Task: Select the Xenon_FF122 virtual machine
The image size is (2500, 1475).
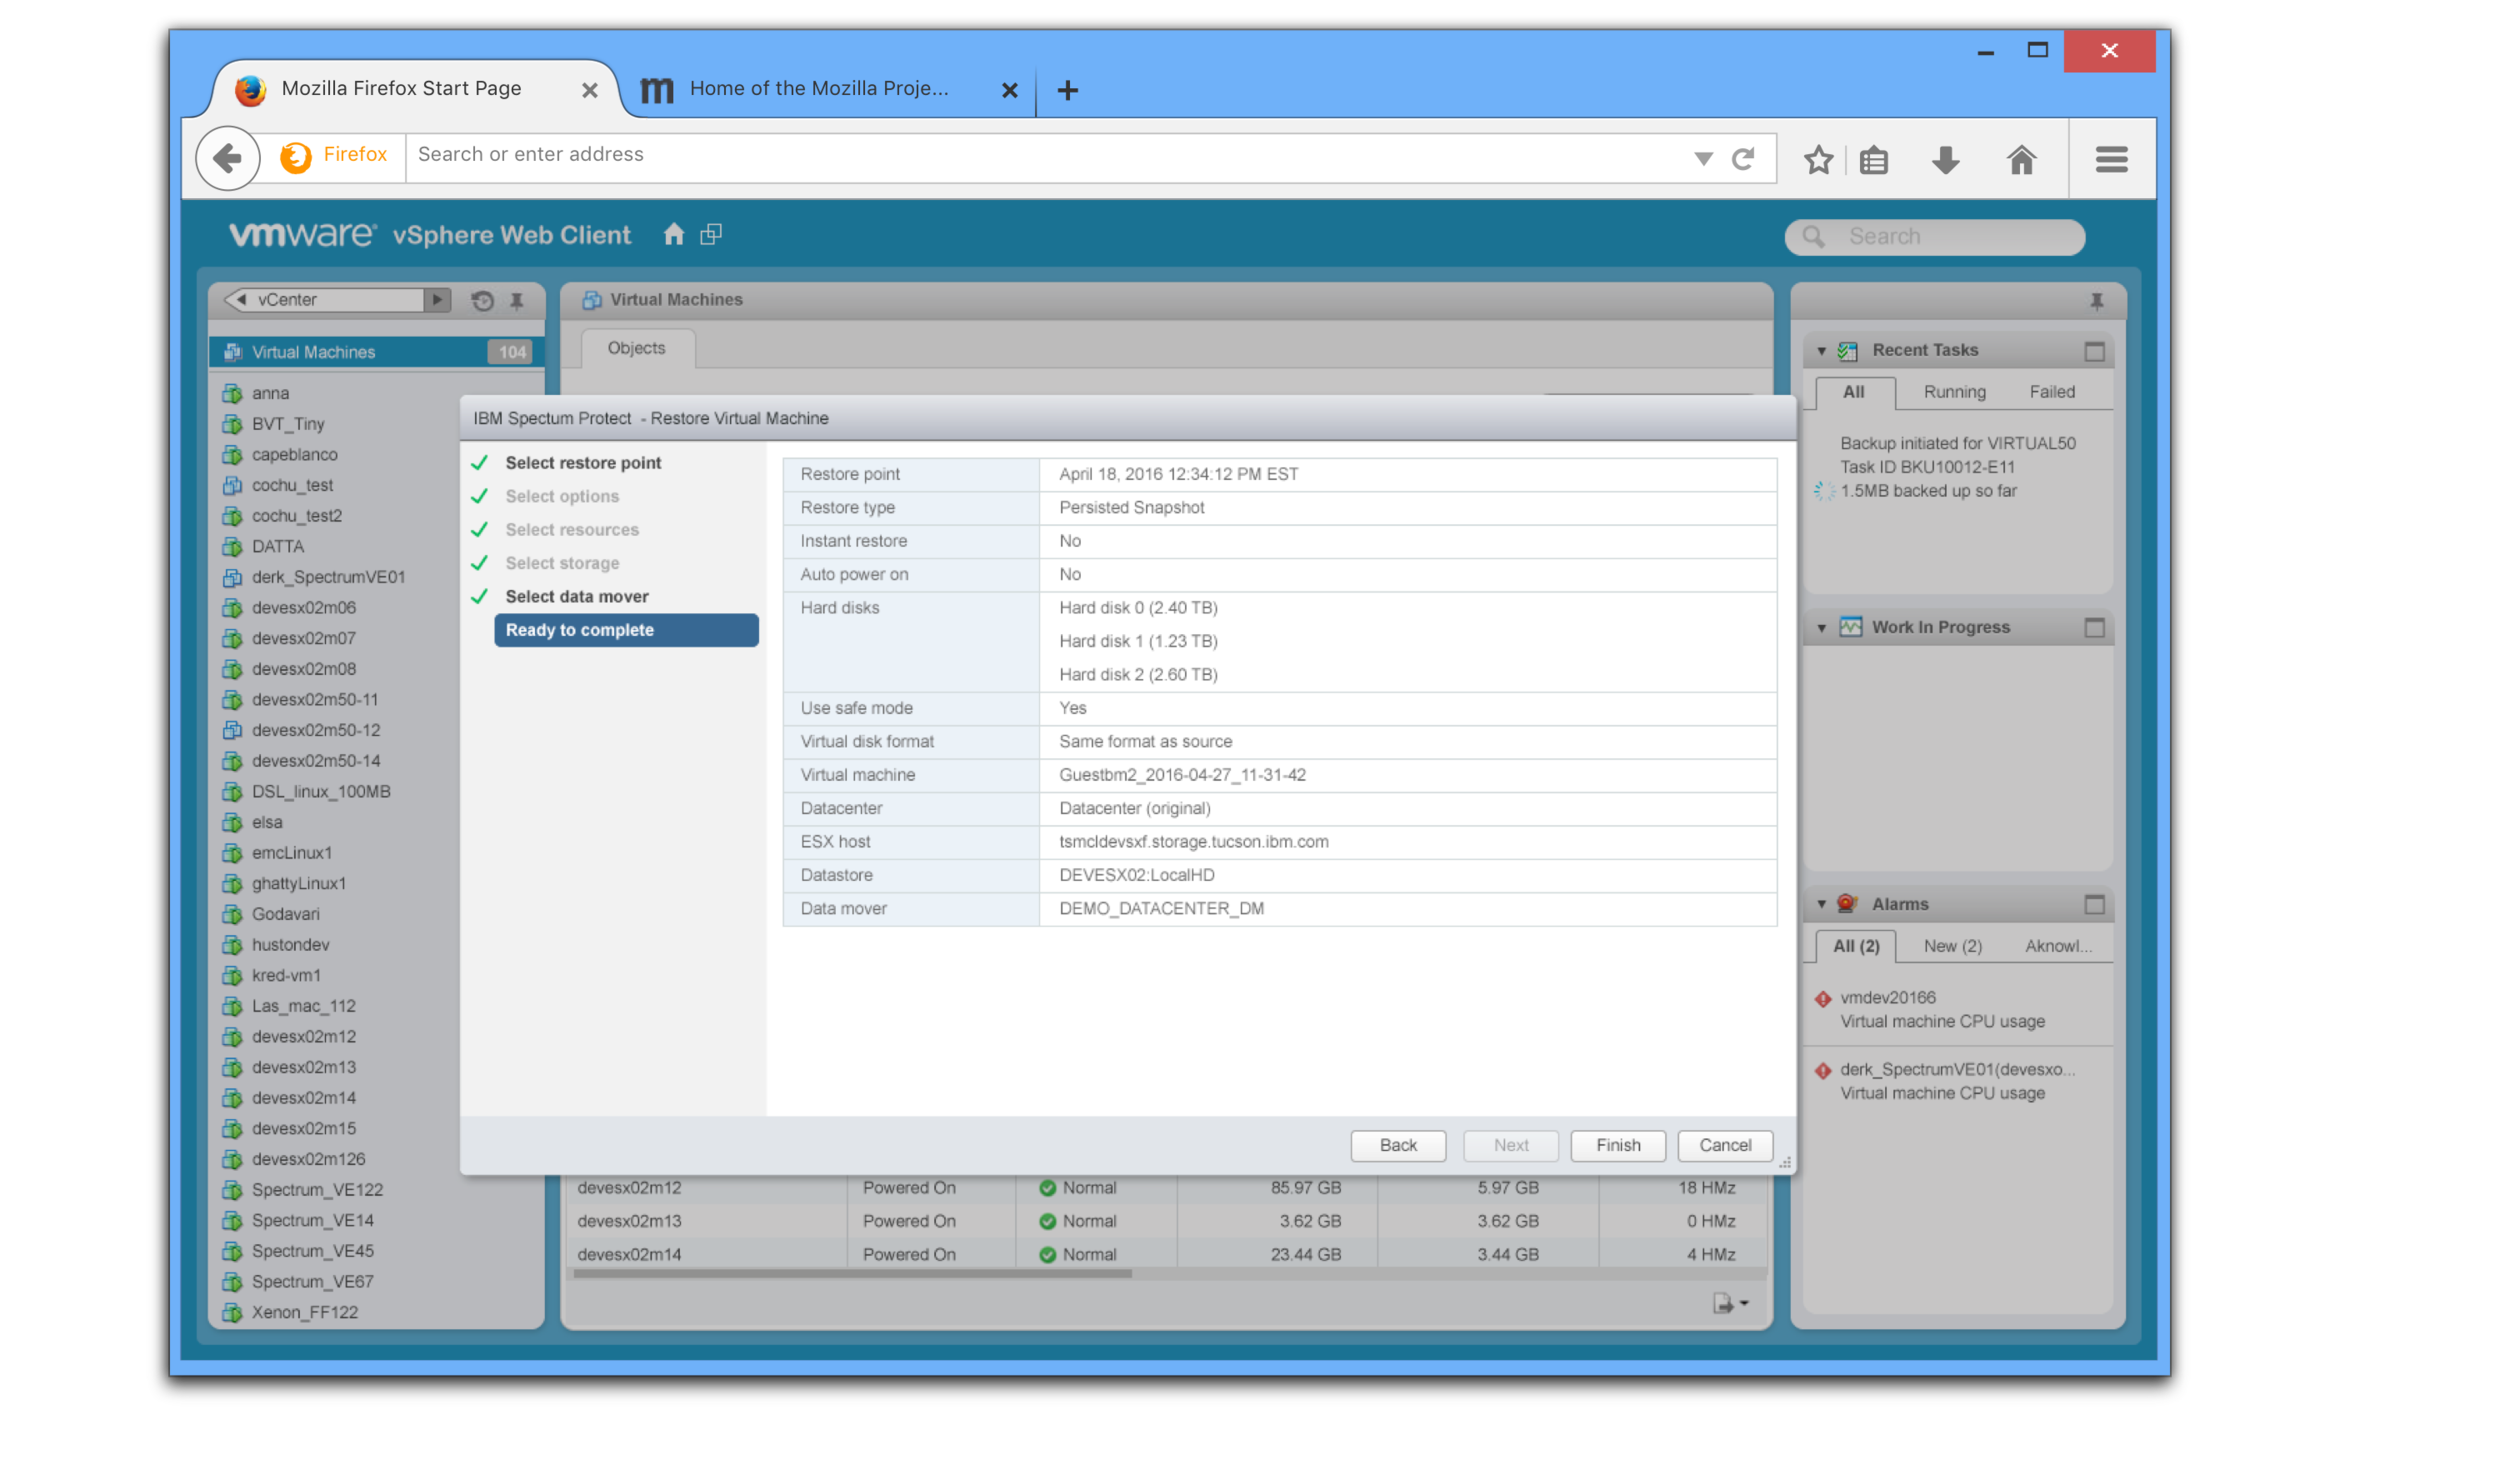Action: pos(304,1312)
